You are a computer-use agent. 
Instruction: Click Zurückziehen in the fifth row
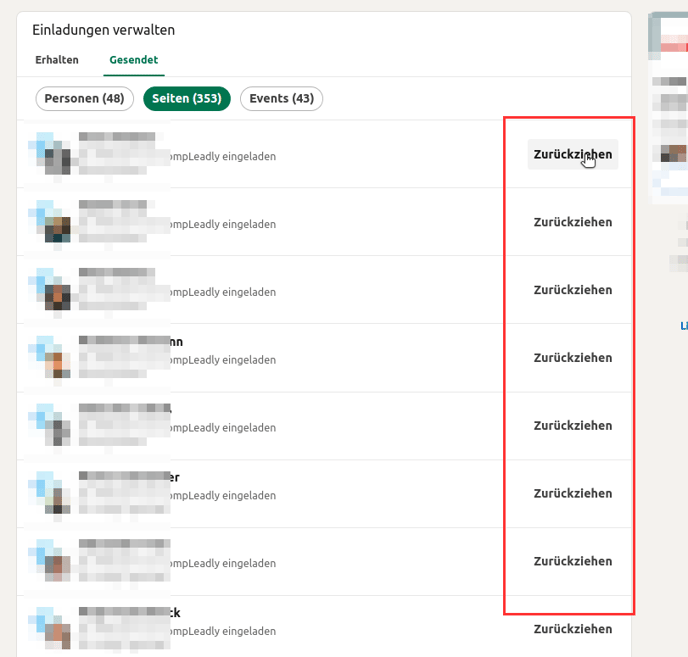point(572,426)
